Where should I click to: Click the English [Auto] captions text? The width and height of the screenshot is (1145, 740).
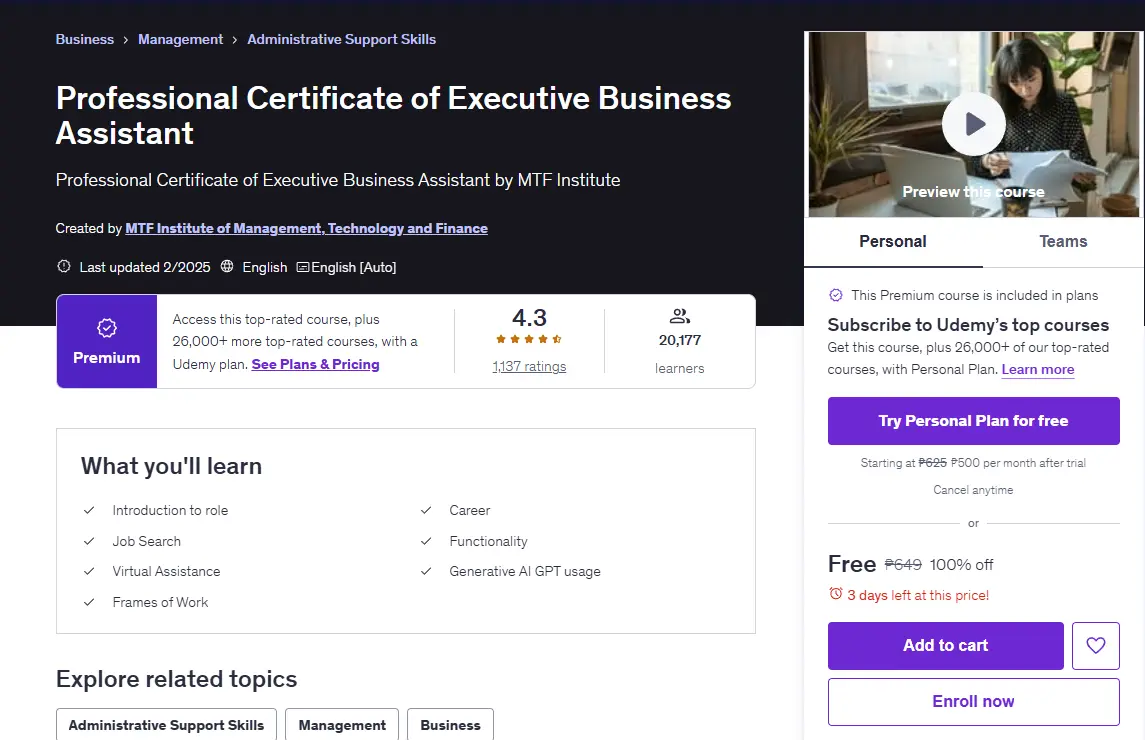353,267
